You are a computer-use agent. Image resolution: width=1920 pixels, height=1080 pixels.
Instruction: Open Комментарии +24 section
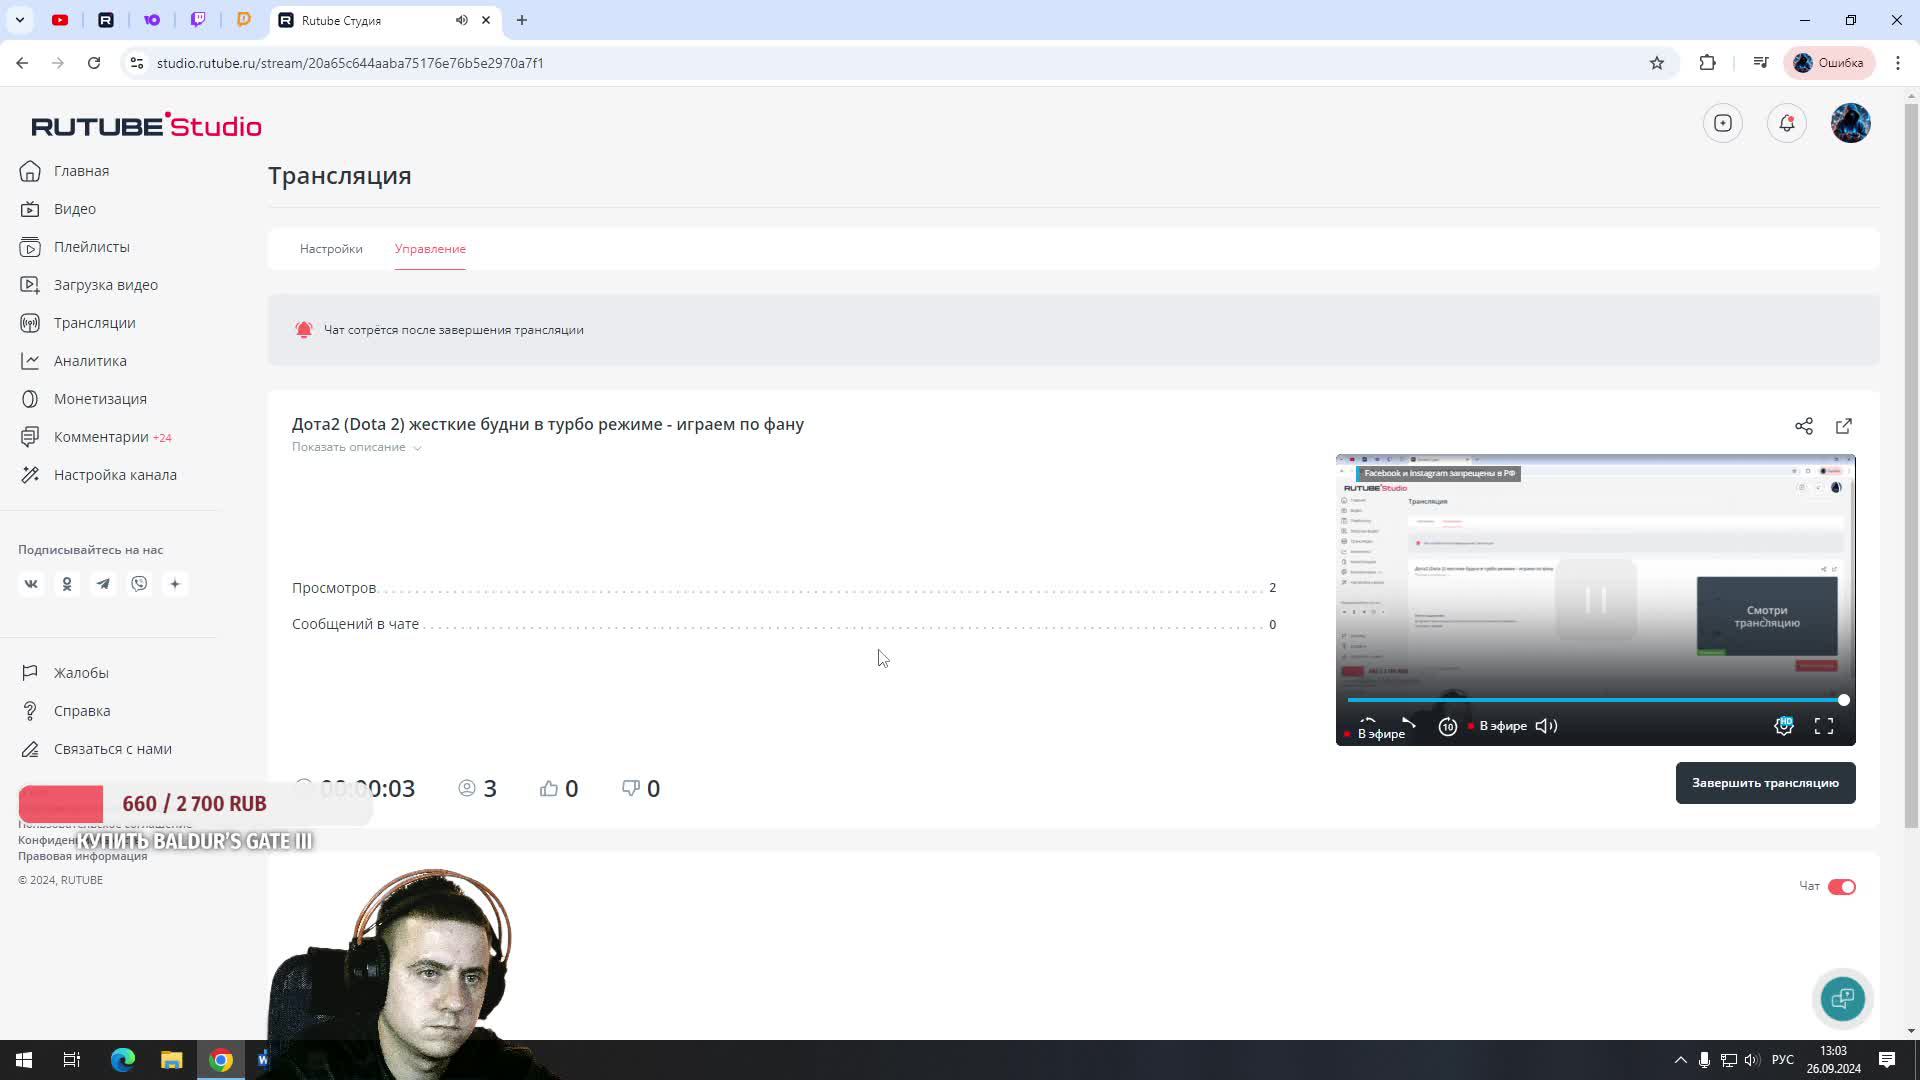click(95, 437)
